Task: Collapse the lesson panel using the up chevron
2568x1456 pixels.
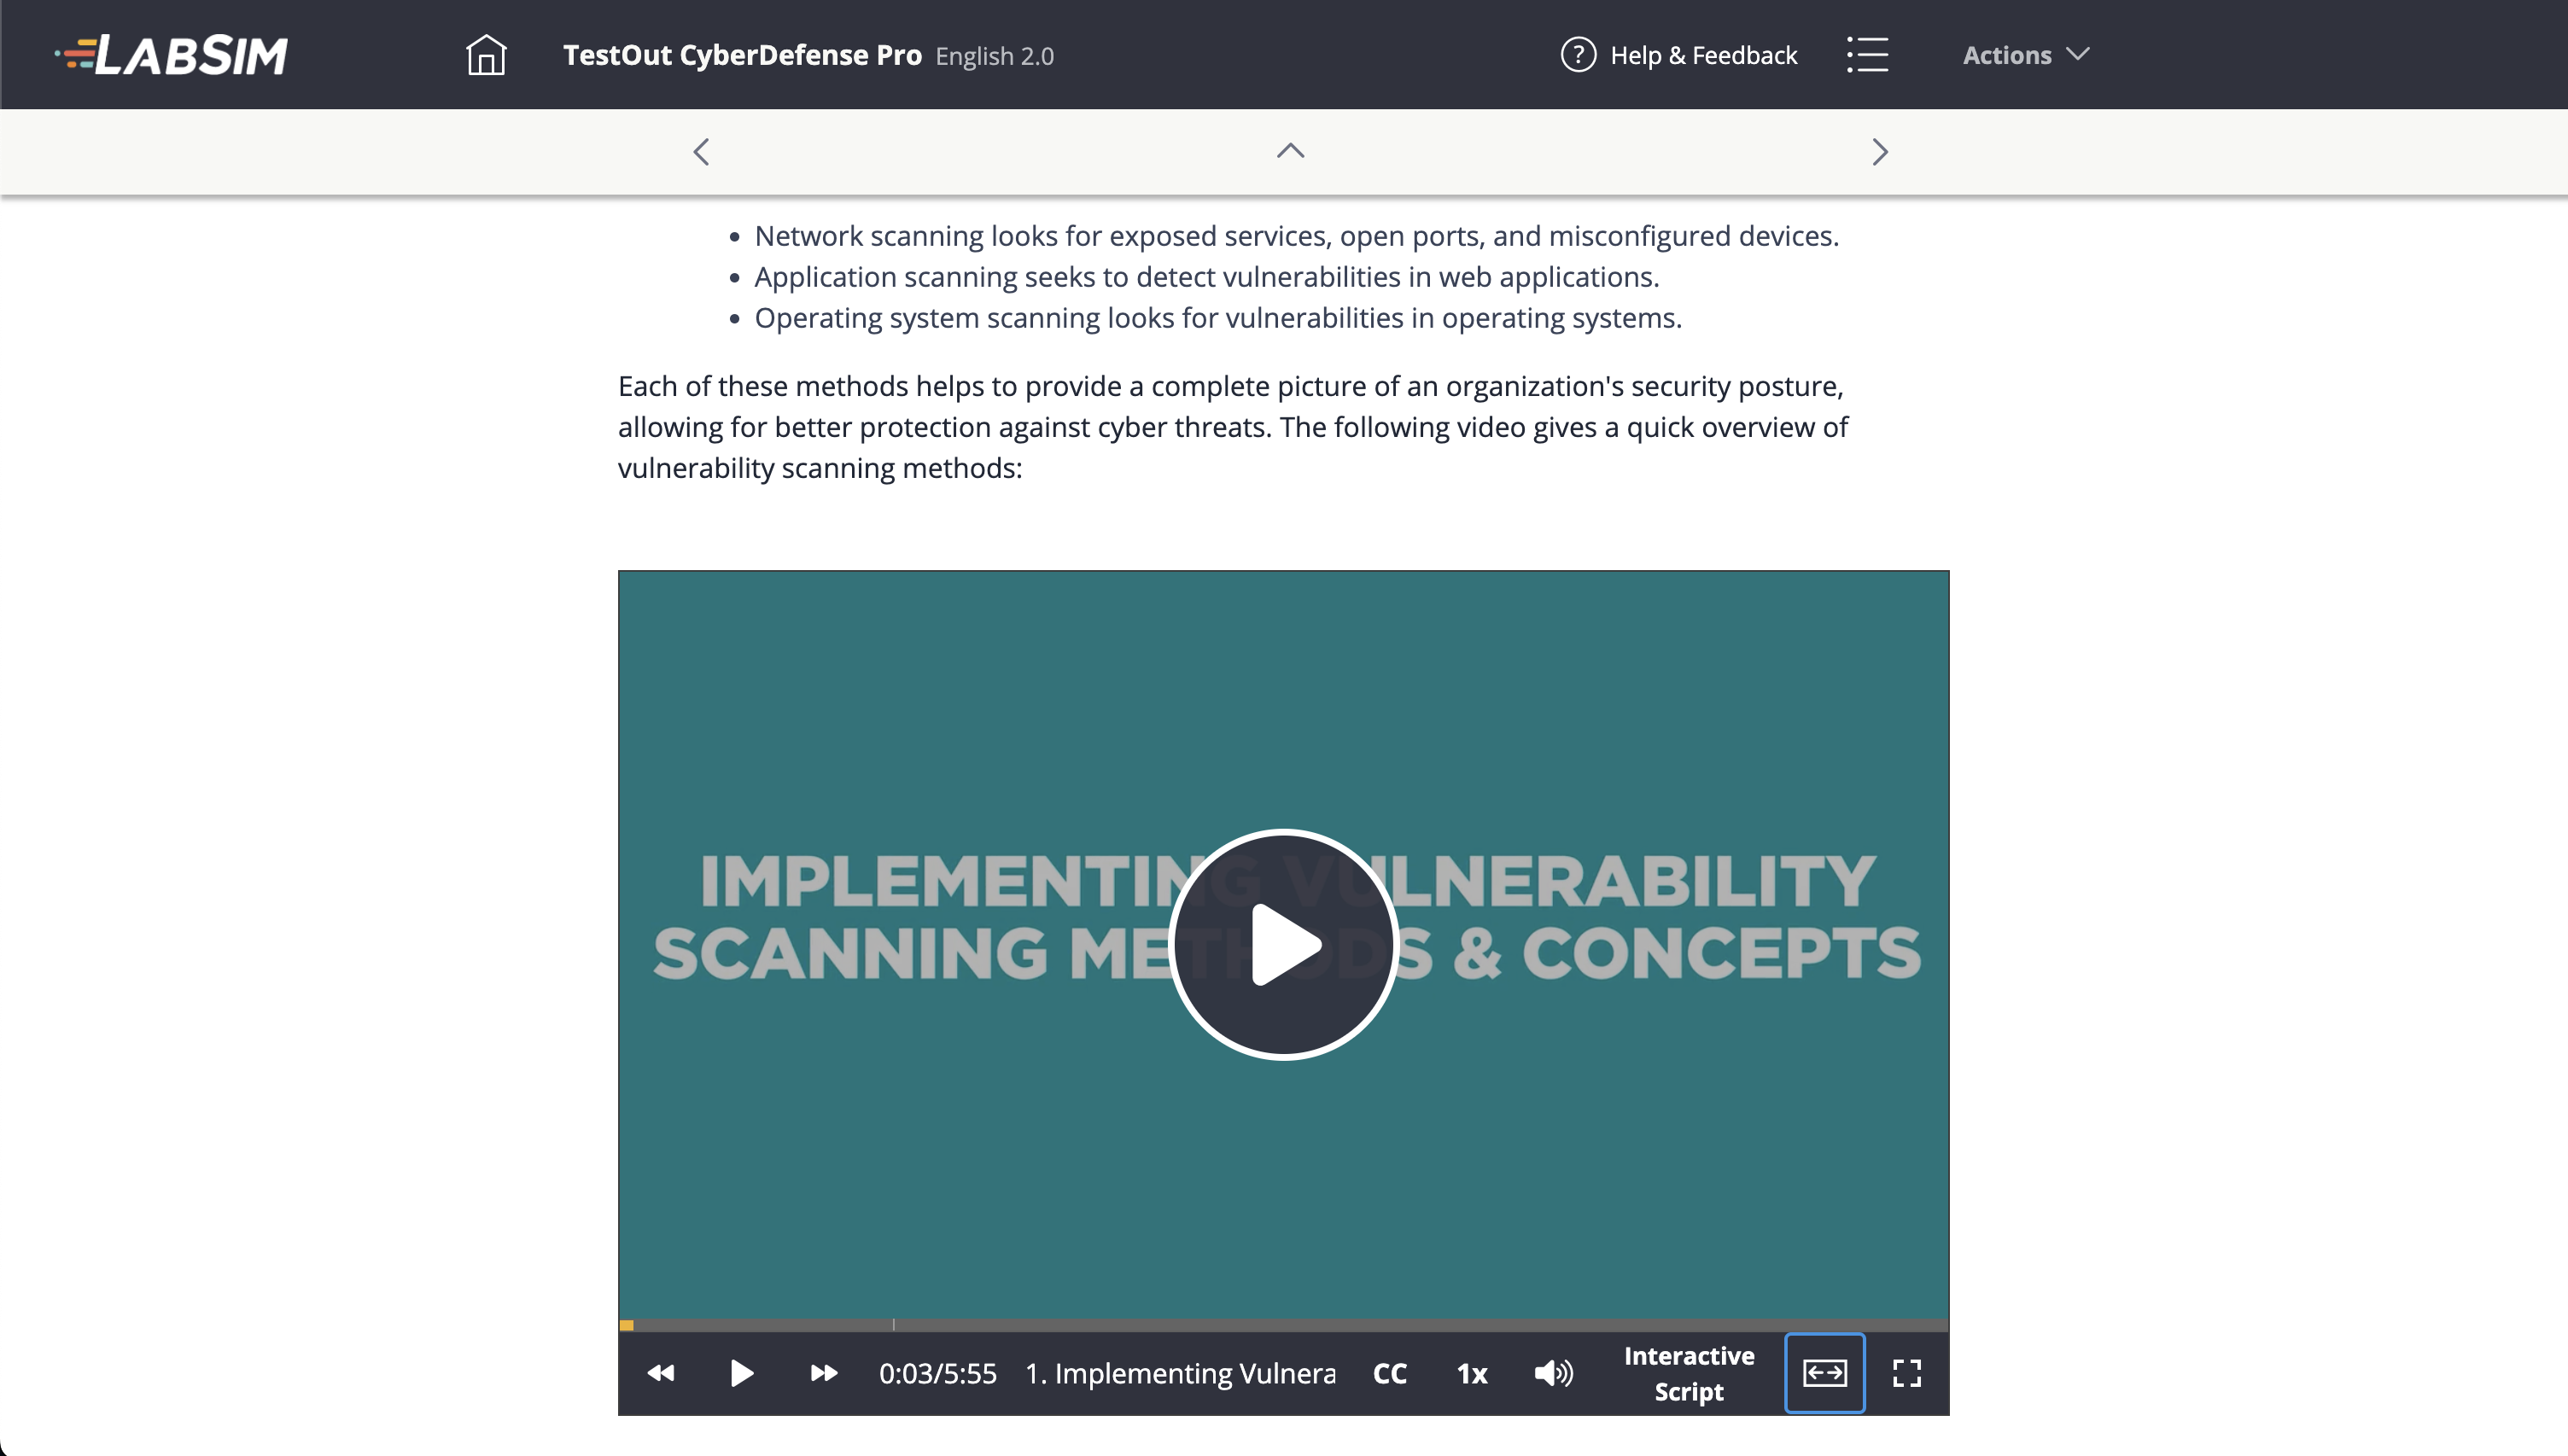Action: 1290,151
